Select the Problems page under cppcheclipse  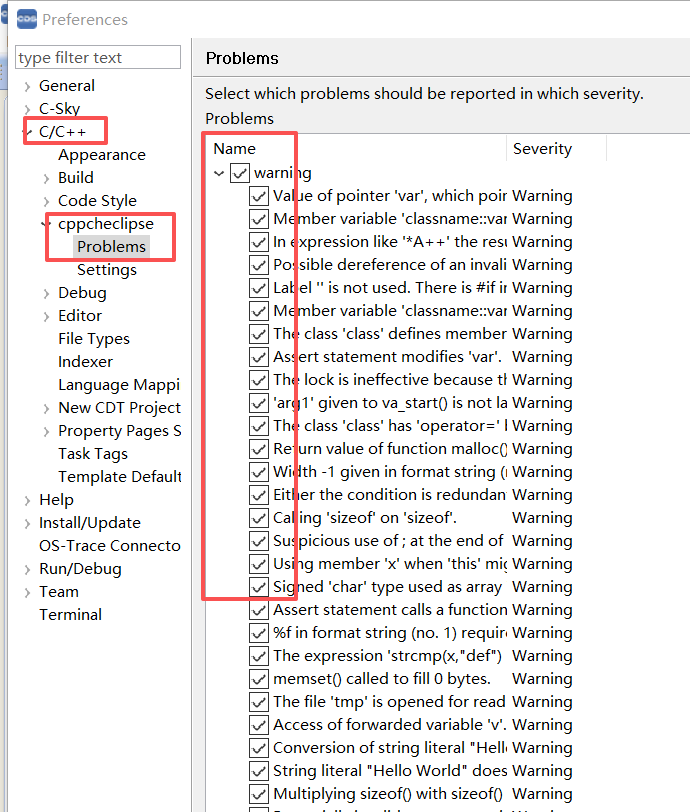click(x=111, y=247)
